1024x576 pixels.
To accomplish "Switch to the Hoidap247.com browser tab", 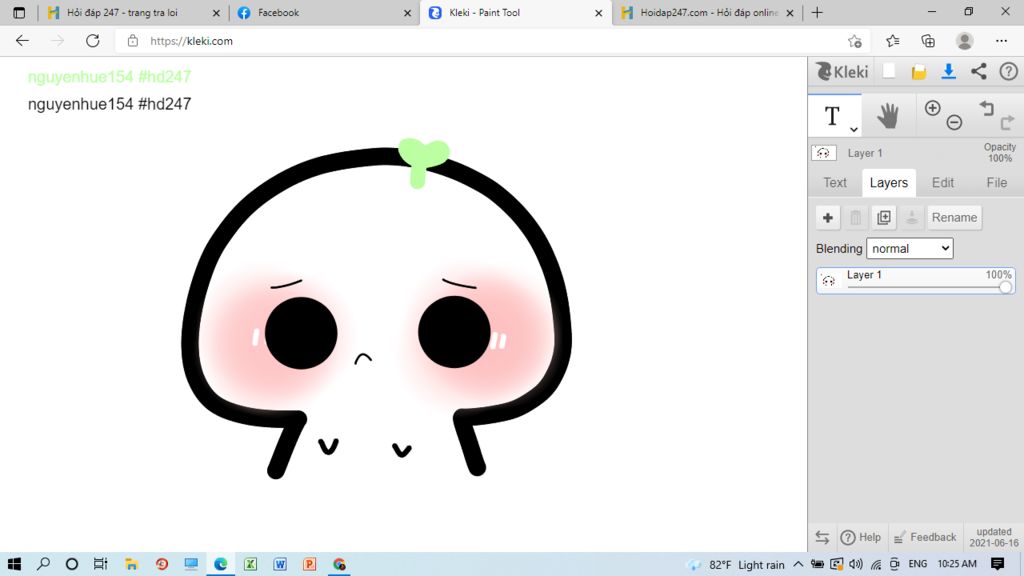I will 709,12.
